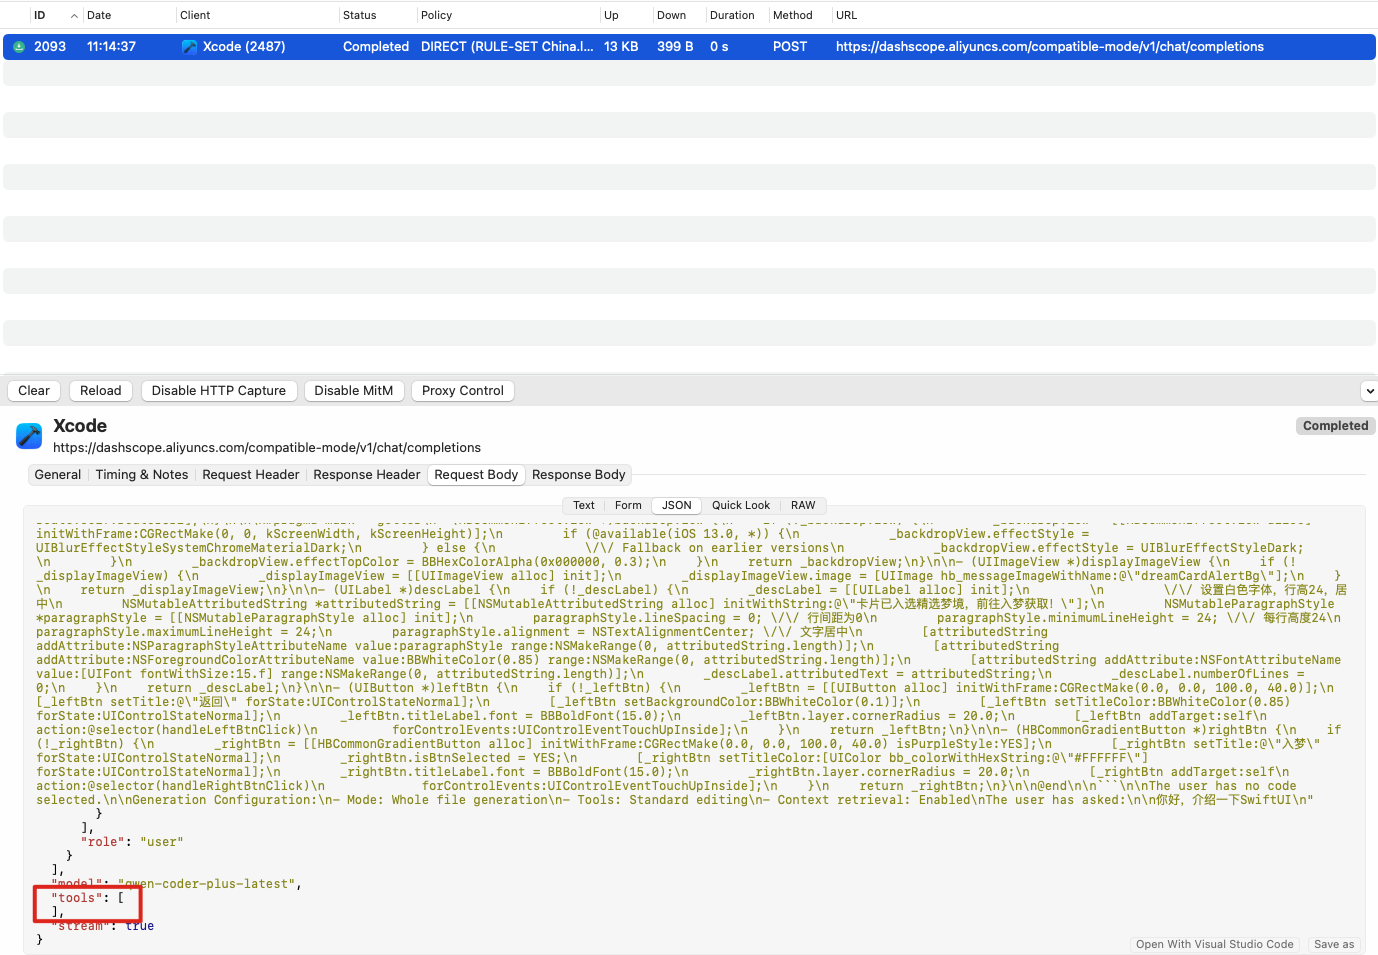The image size is (1378, 955).
Task: Click the Xcode icon in the request row
Action: point(189,47)
